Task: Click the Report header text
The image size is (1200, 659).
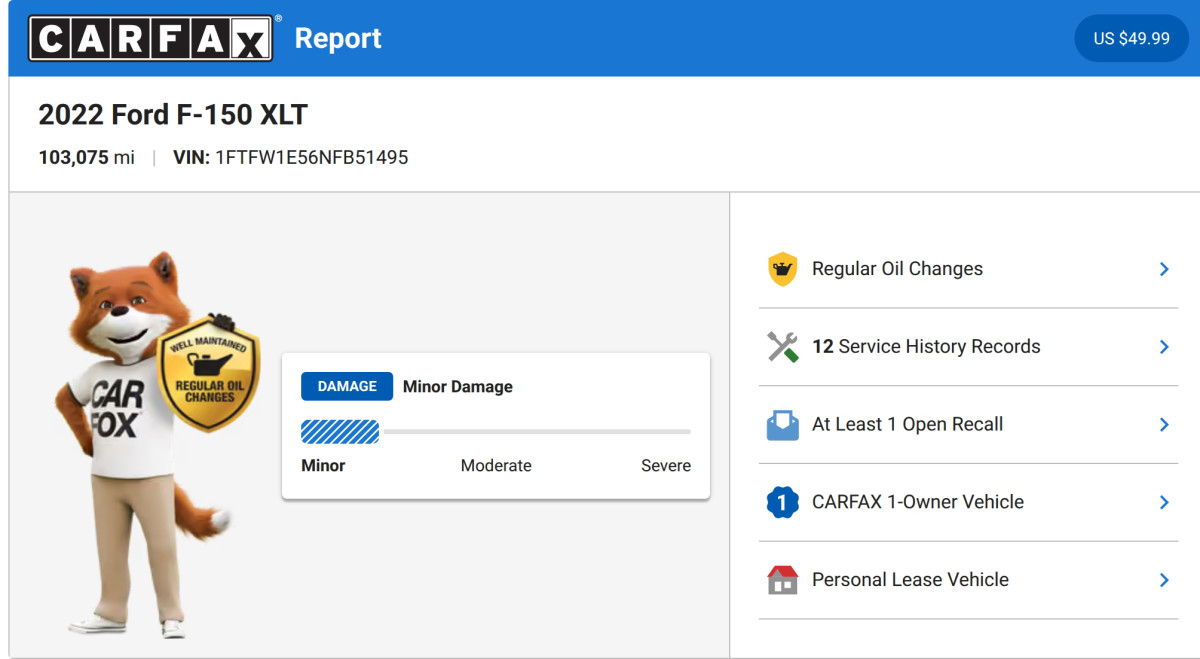Action: [338, 39]
